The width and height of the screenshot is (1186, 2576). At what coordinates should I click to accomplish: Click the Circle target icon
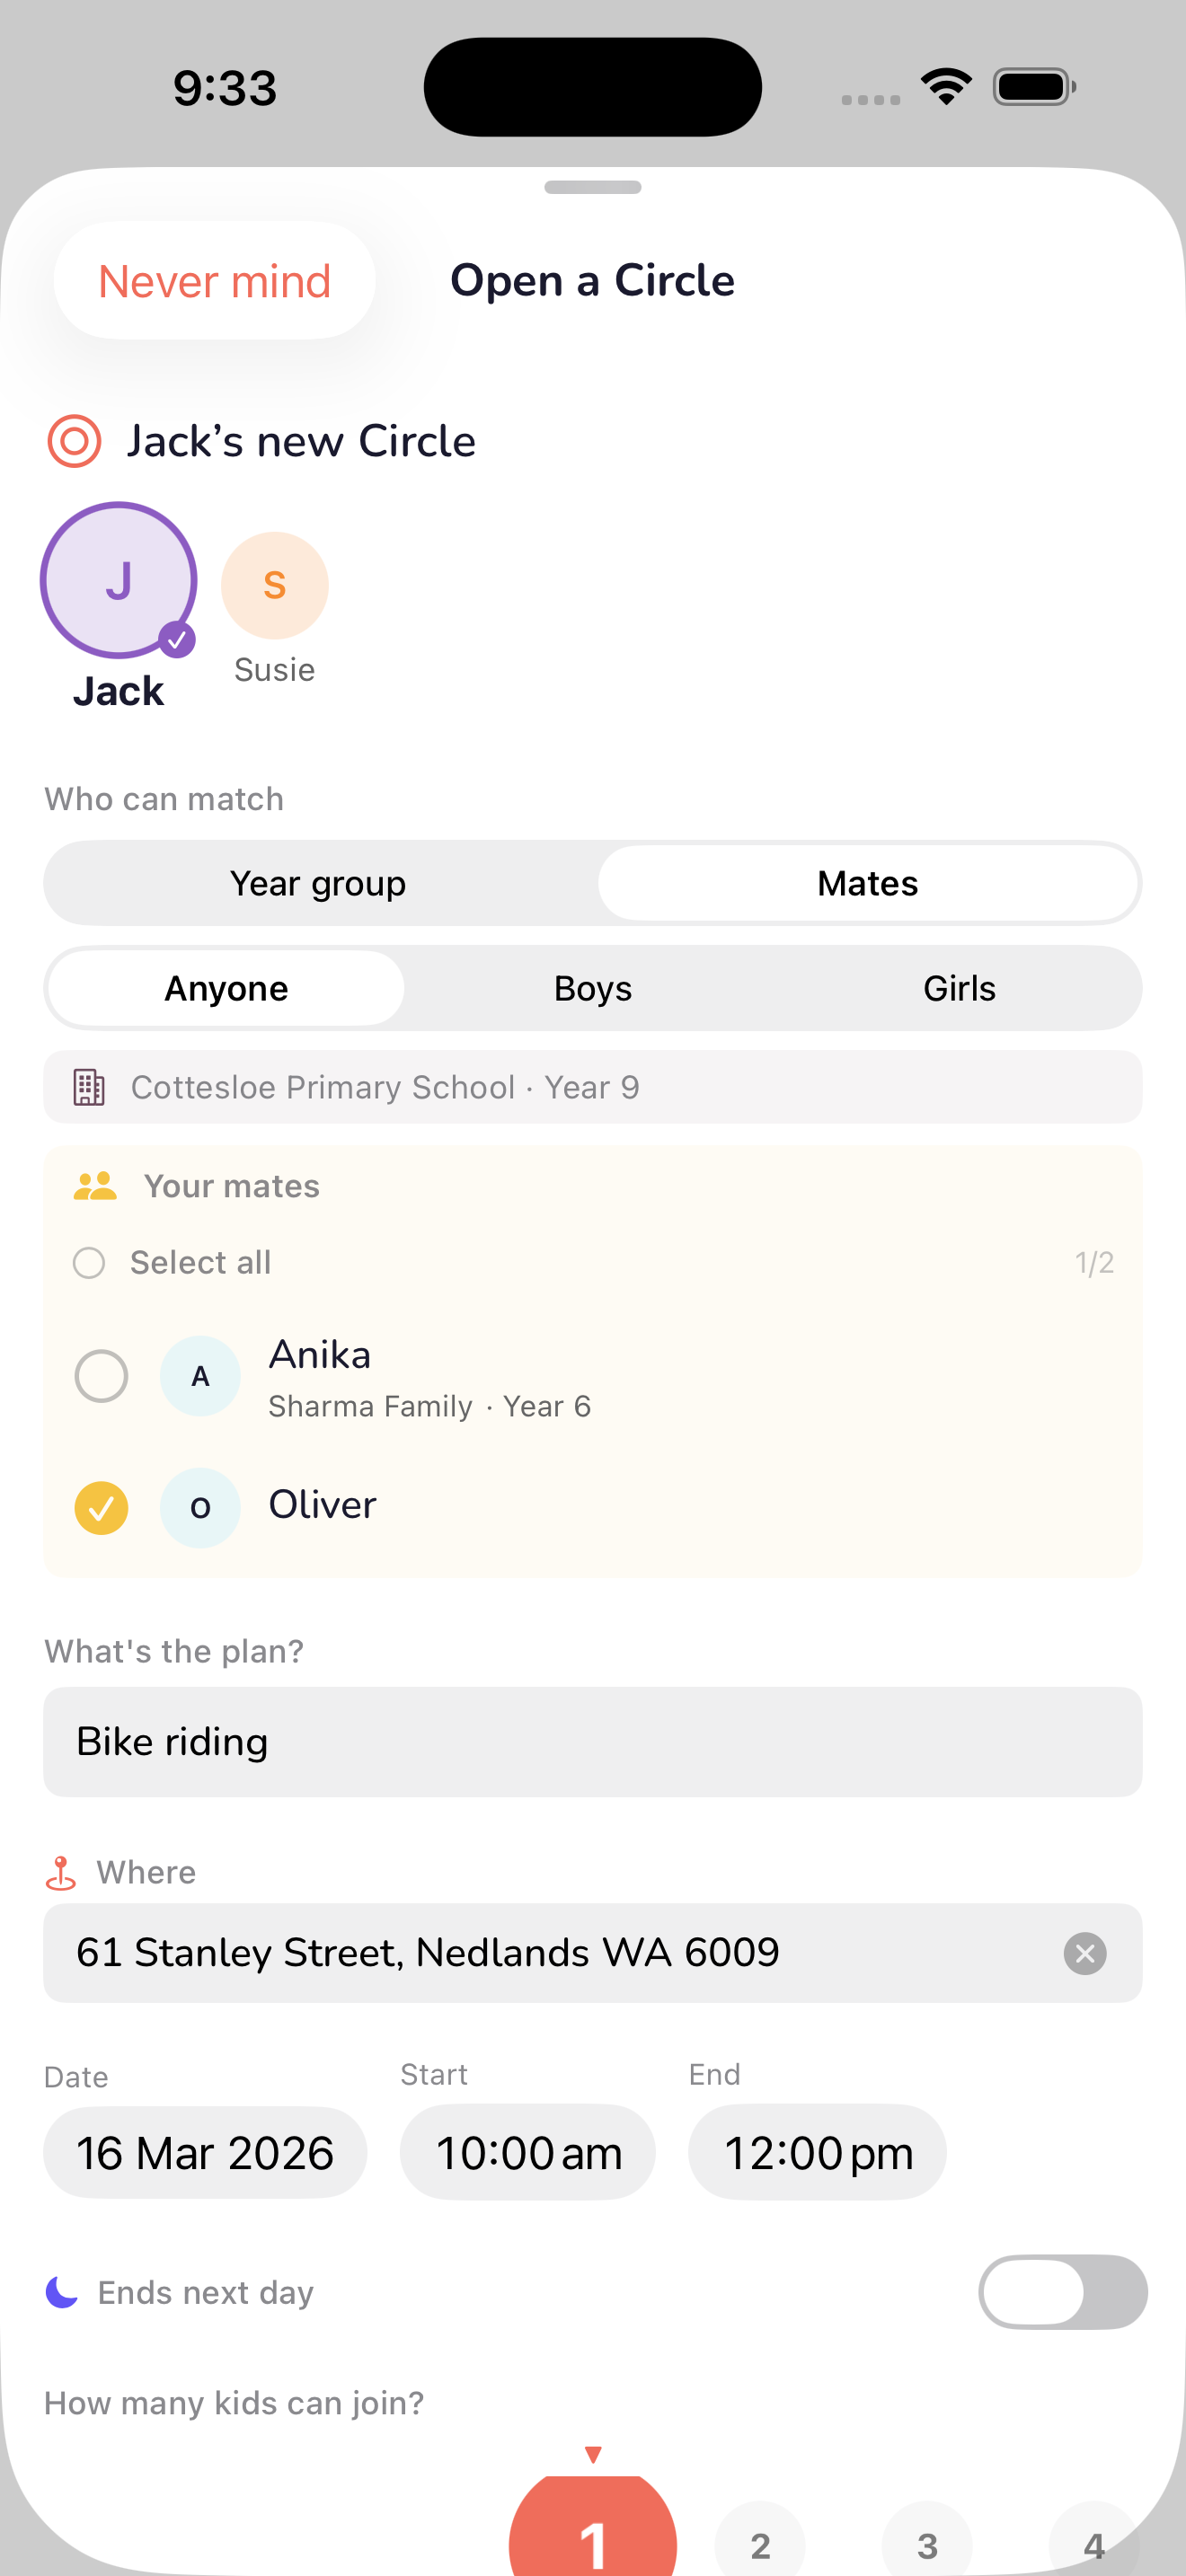[x=74, y=441]
